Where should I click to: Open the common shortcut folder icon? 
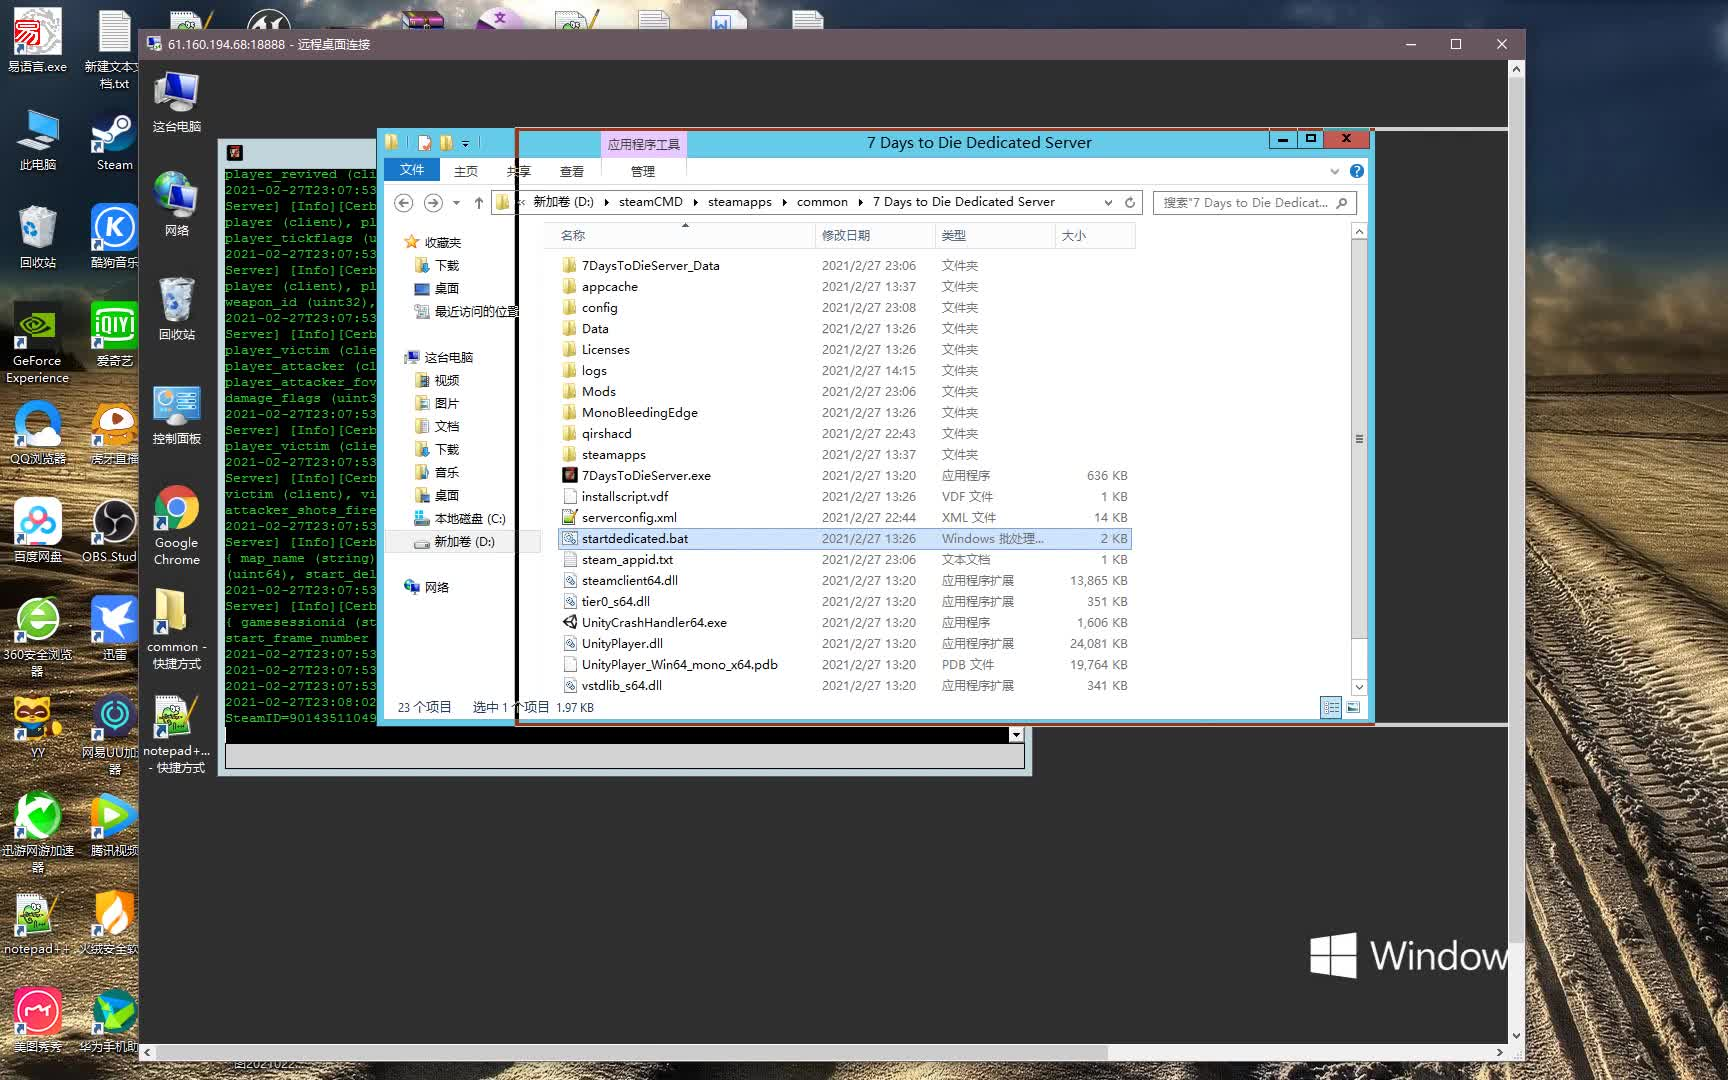pyautogui.click(x=176, y=628)
